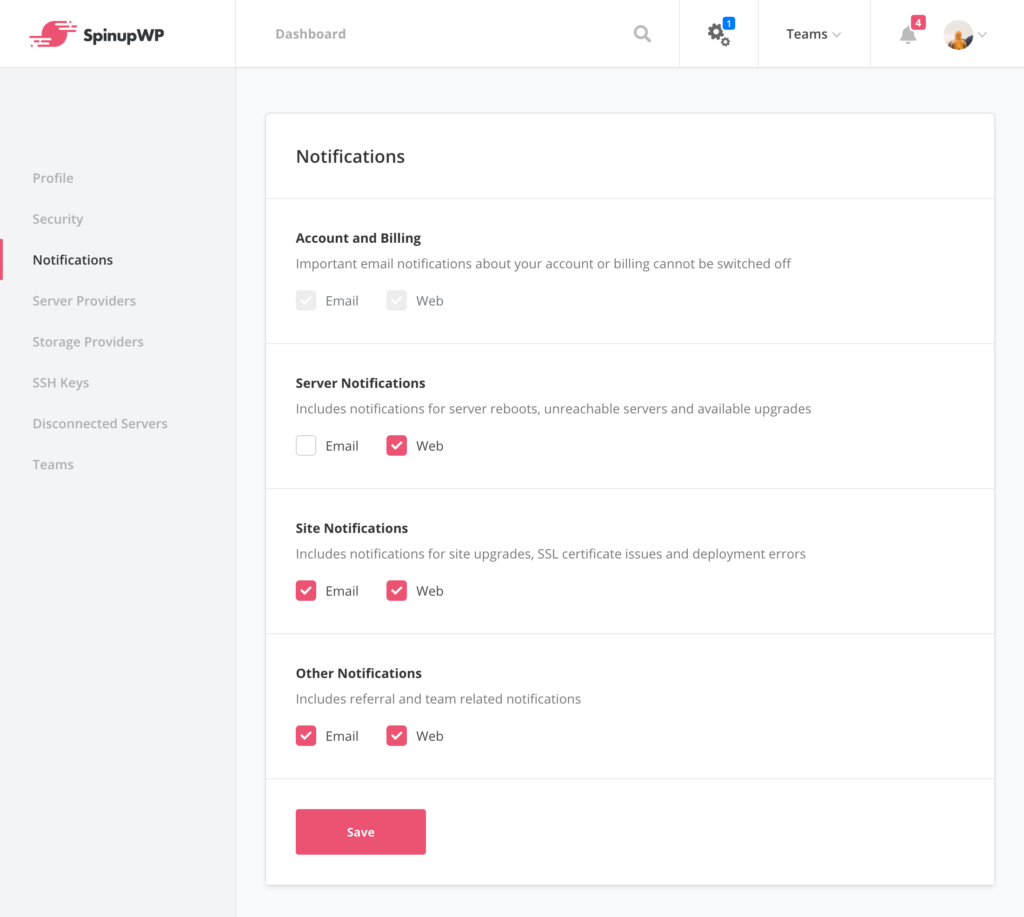
Task: Click the Notifications page heading
Action: click(x=350, y=157)
